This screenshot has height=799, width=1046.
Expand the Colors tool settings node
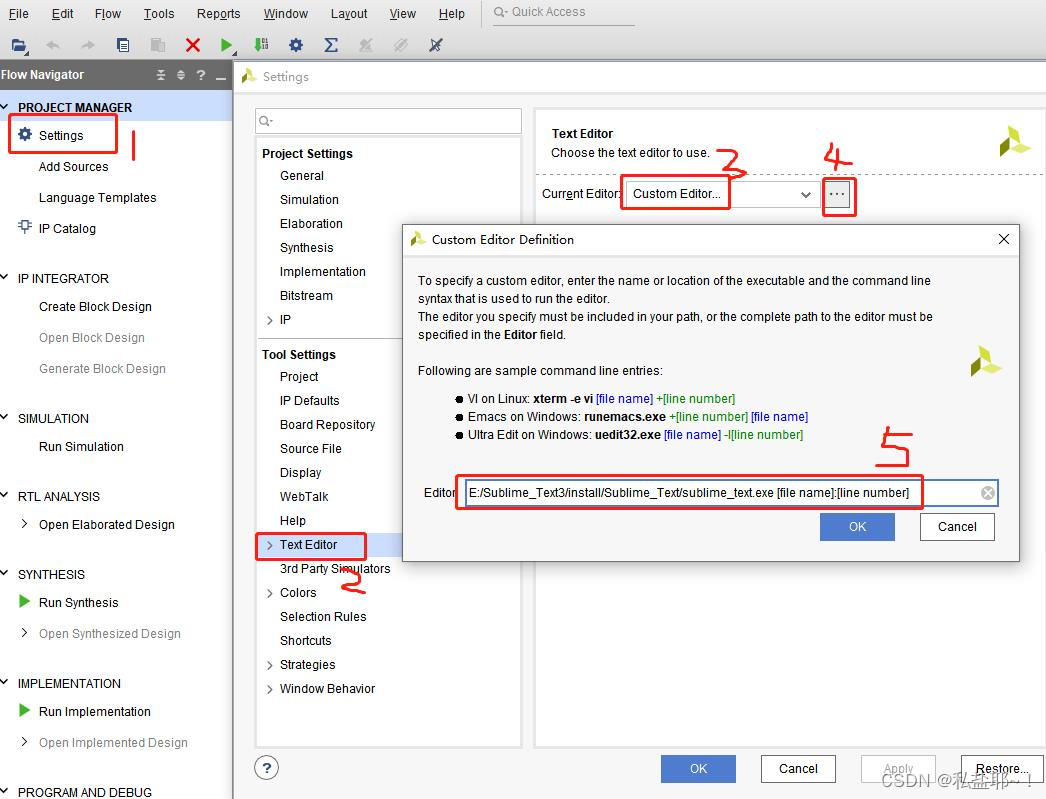pos(270,593)
